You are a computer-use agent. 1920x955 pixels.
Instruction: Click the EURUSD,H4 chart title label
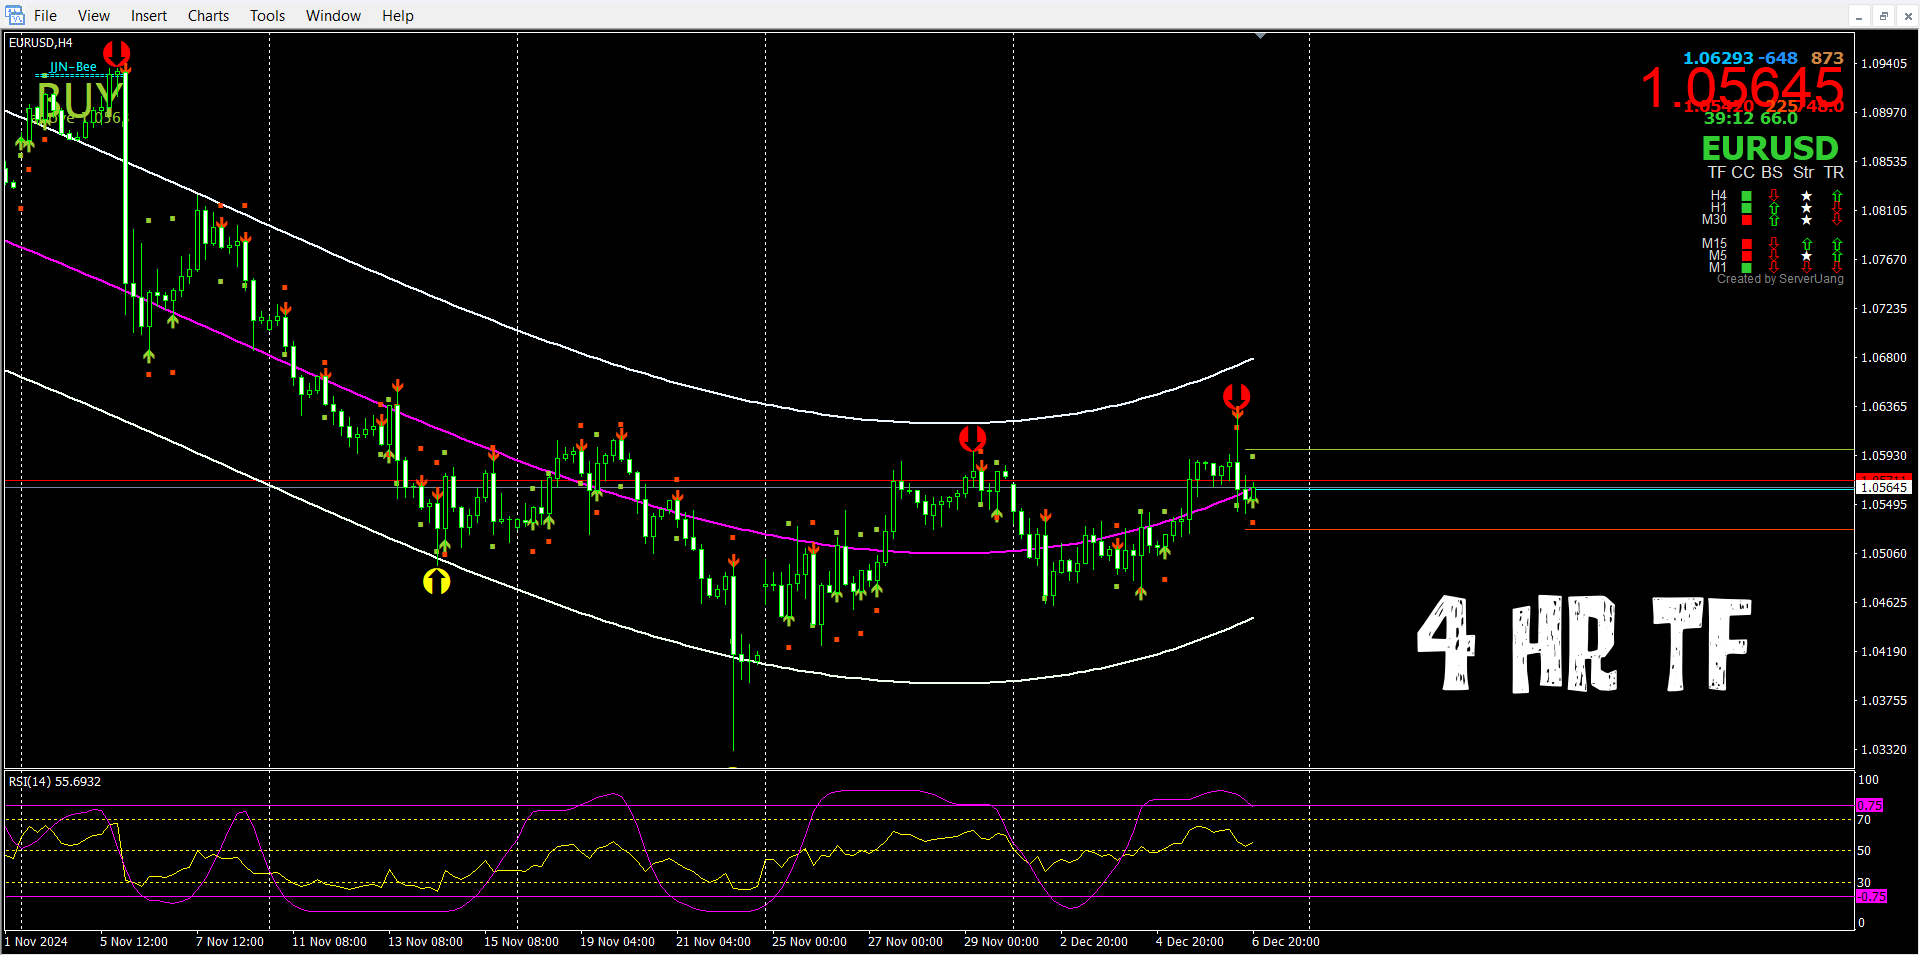coord(41,43)
